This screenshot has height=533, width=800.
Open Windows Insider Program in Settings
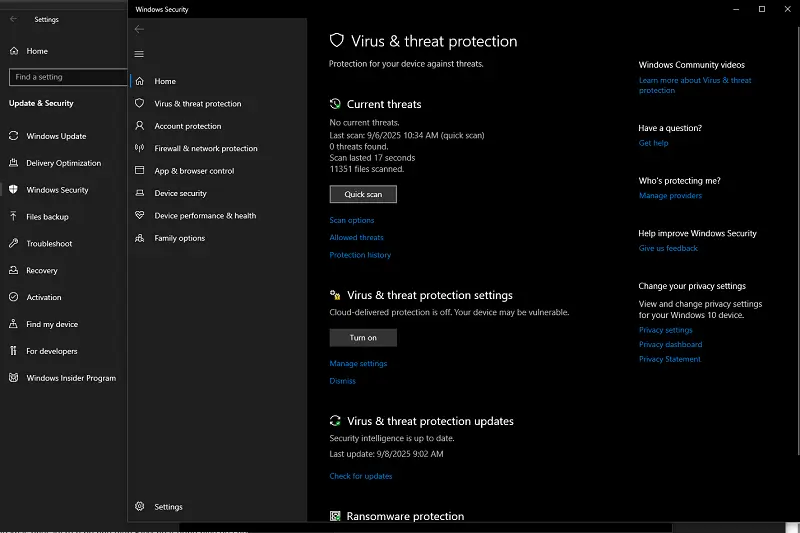(x=64, y=378)
